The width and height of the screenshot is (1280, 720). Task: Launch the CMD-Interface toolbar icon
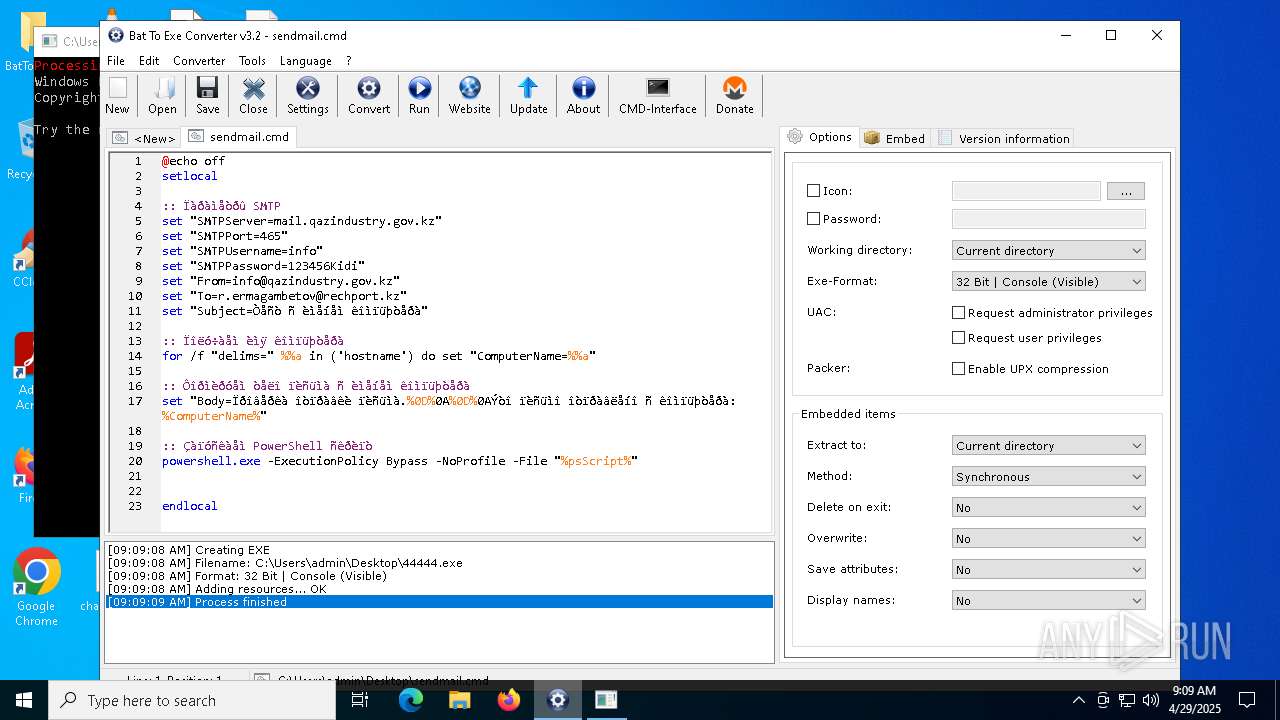click(x=657, y=96)
